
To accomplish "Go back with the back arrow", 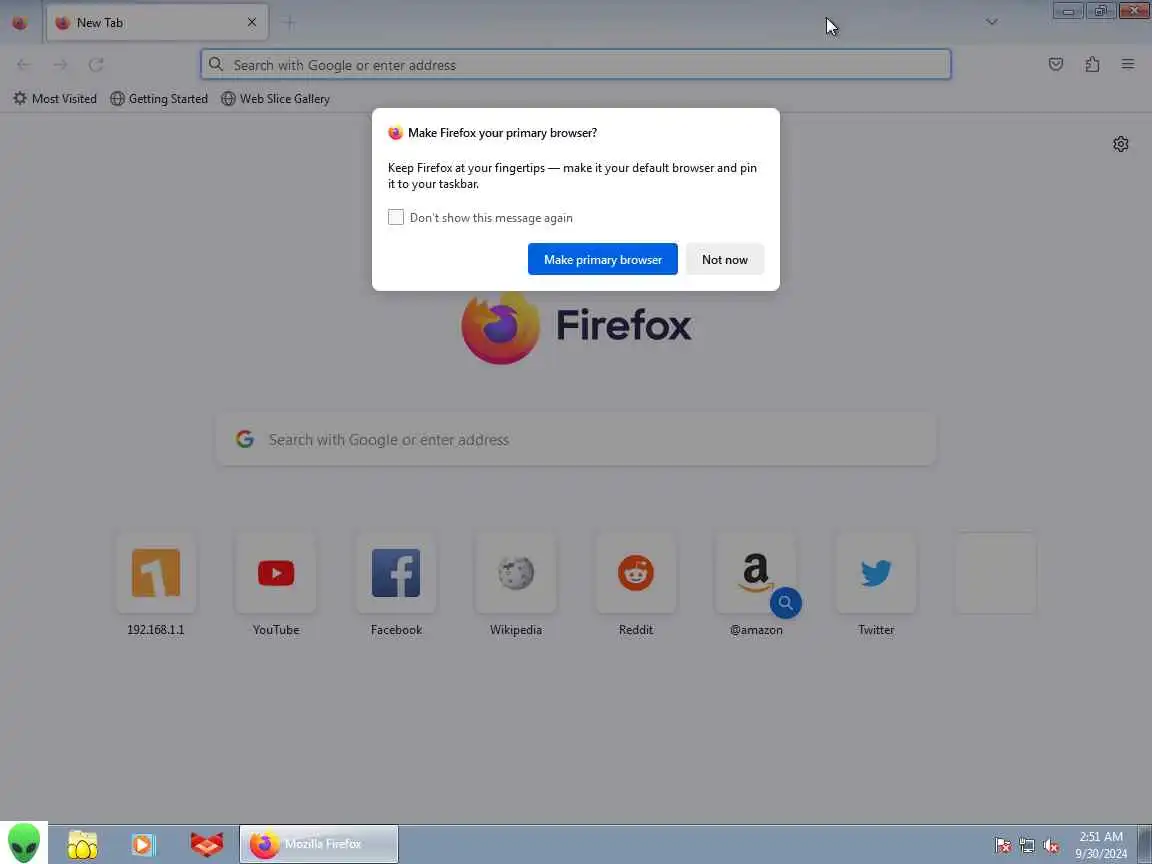I will point(24,65).
